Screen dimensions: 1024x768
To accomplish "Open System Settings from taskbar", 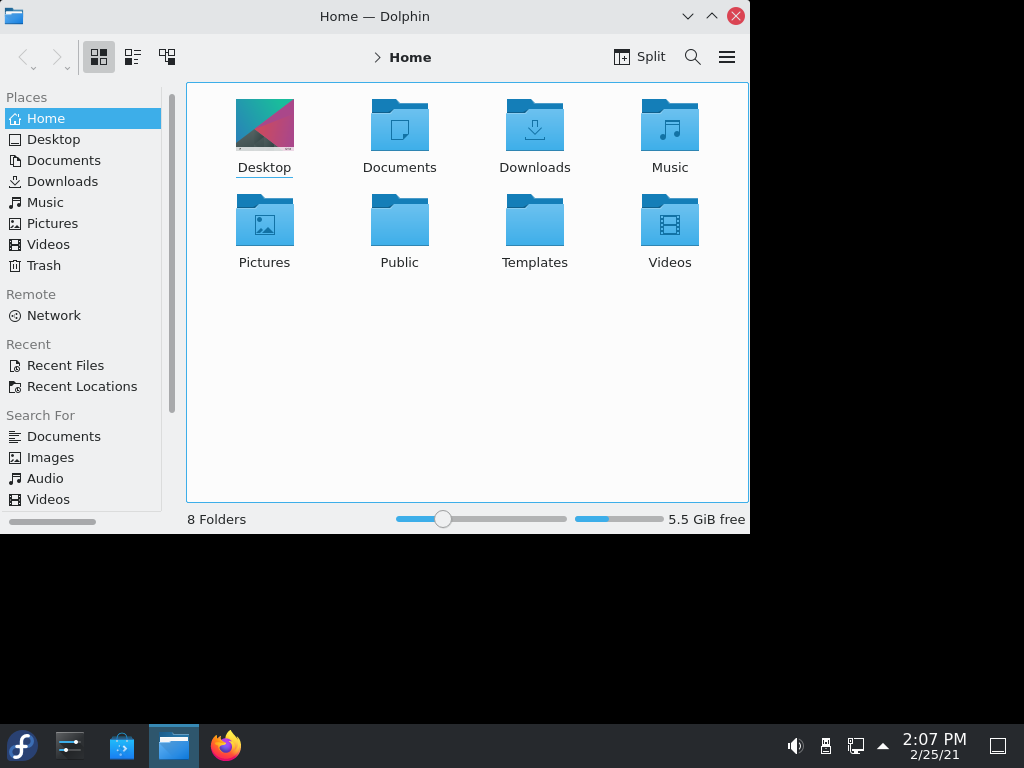I will 70,746.
